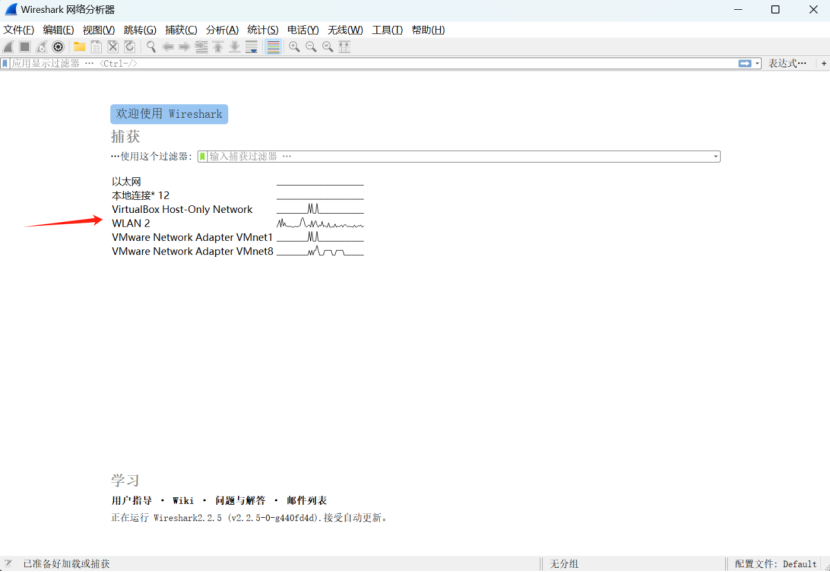Viewport: 830px width, 572px height.
Task: Select the WLAN 2 interface
Action: coord(131,223)
